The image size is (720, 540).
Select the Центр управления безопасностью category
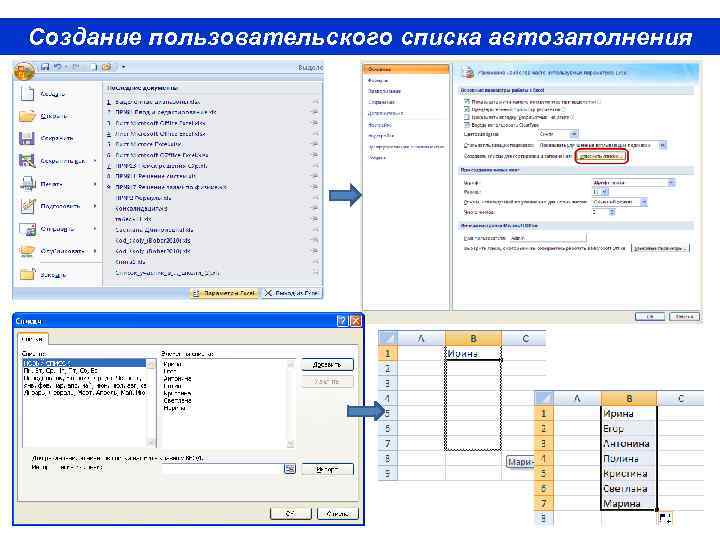tap(406, 147)
